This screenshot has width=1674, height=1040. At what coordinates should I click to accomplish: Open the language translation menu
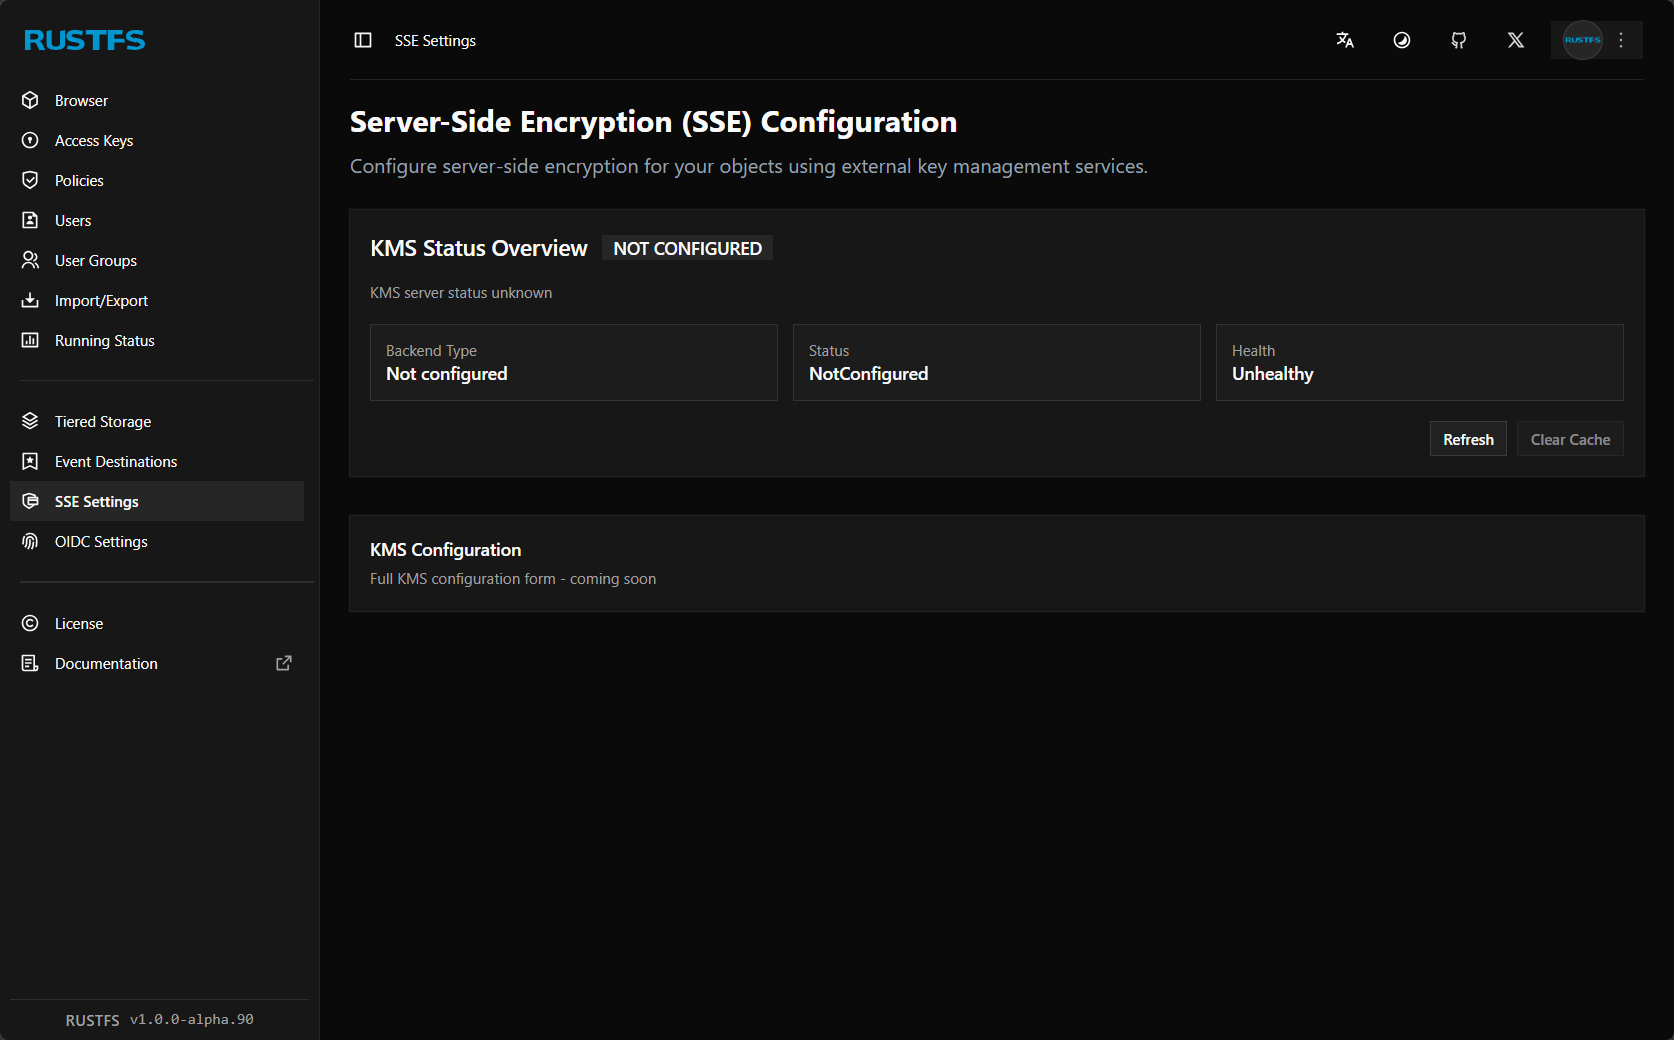[1345, 40]
